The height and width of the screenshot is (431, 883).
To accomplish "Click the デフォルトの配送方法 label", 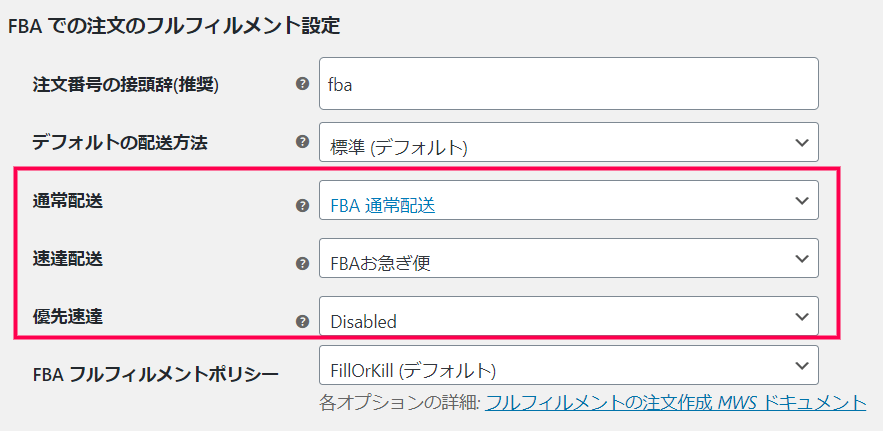I will [120, 142].
